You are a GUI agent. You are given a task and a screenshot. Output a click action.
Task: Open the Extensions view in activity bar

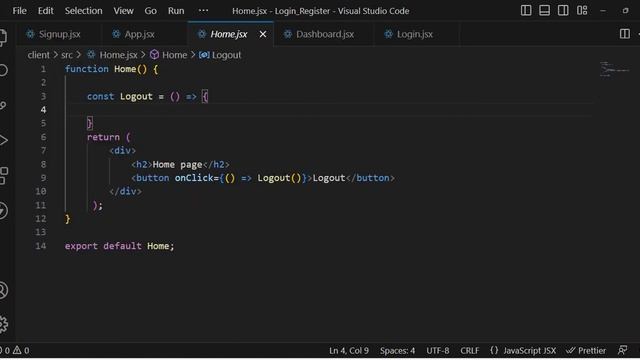(3, 176)
